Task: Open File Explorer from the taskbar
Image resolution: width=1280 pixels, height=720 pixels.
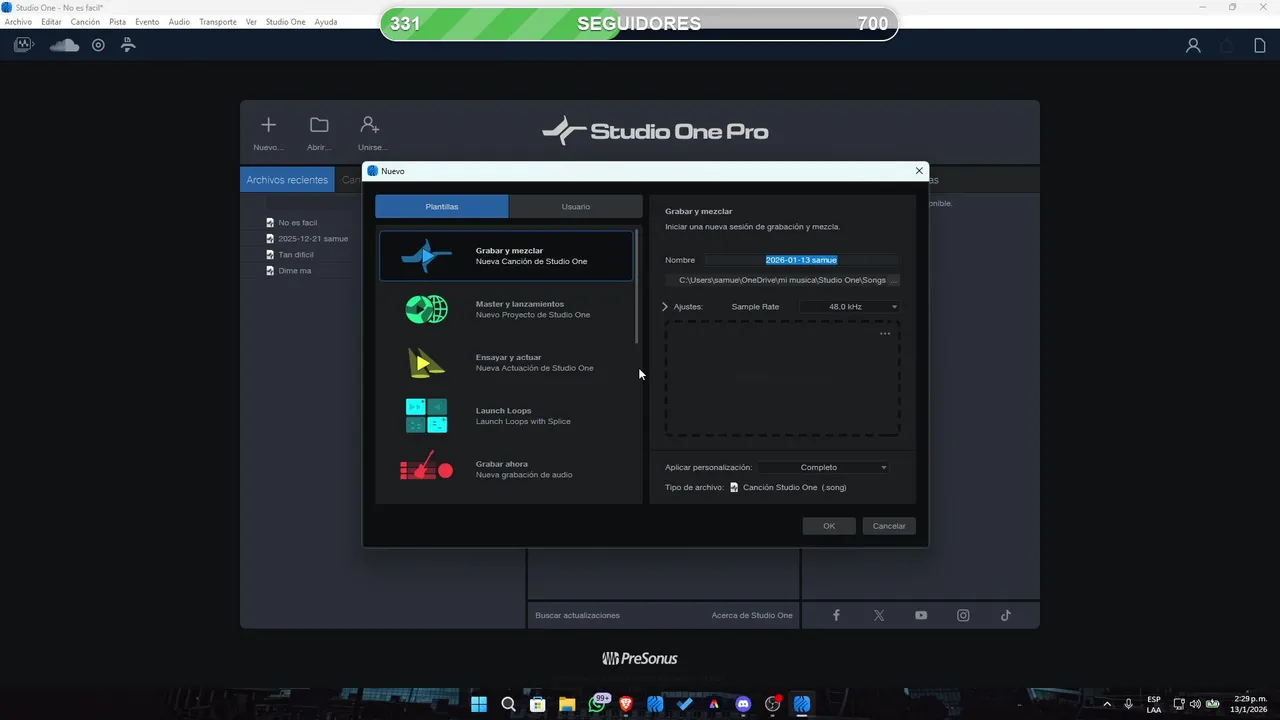Action: pos(567,704)
